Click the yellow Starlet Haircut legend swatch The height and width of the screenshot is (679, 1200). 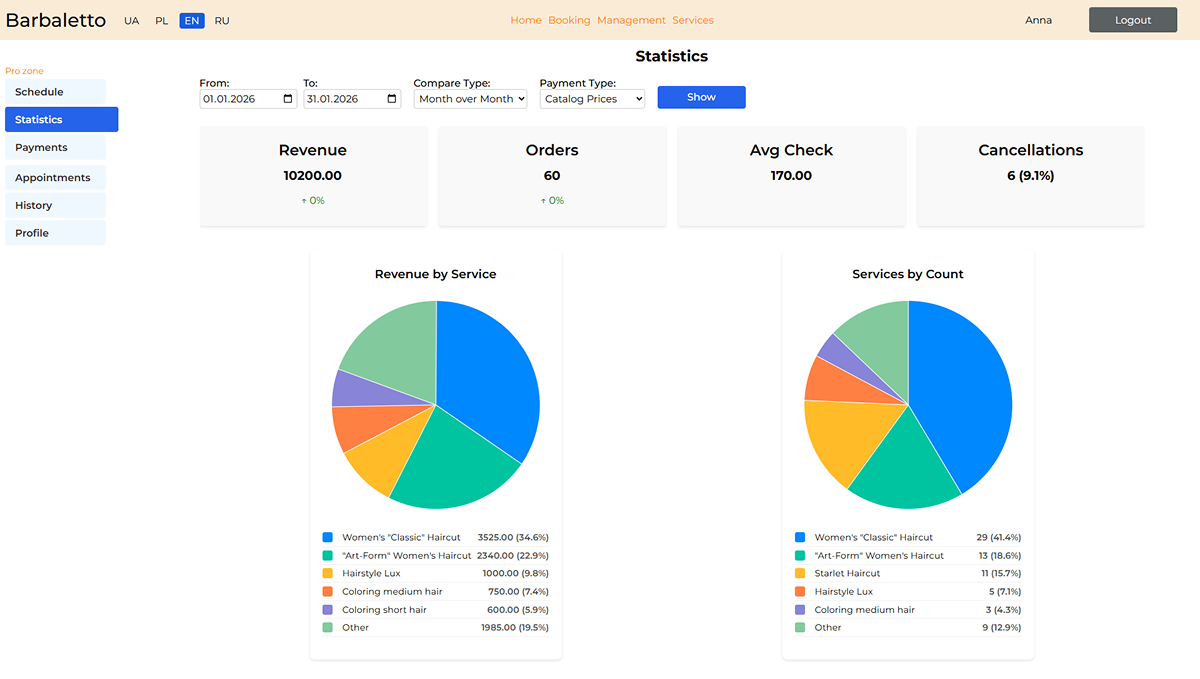[x=800, y=574]
